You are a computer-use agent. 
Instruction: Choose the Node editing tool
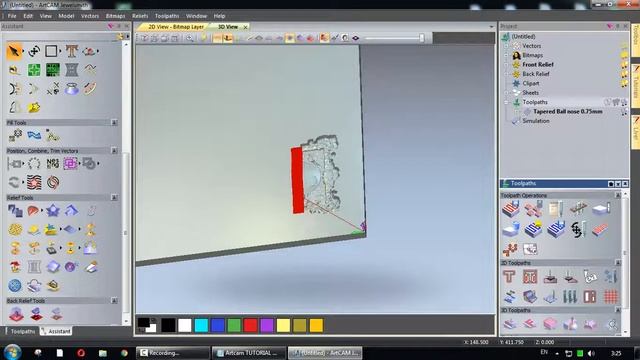[x=34, y=51]
